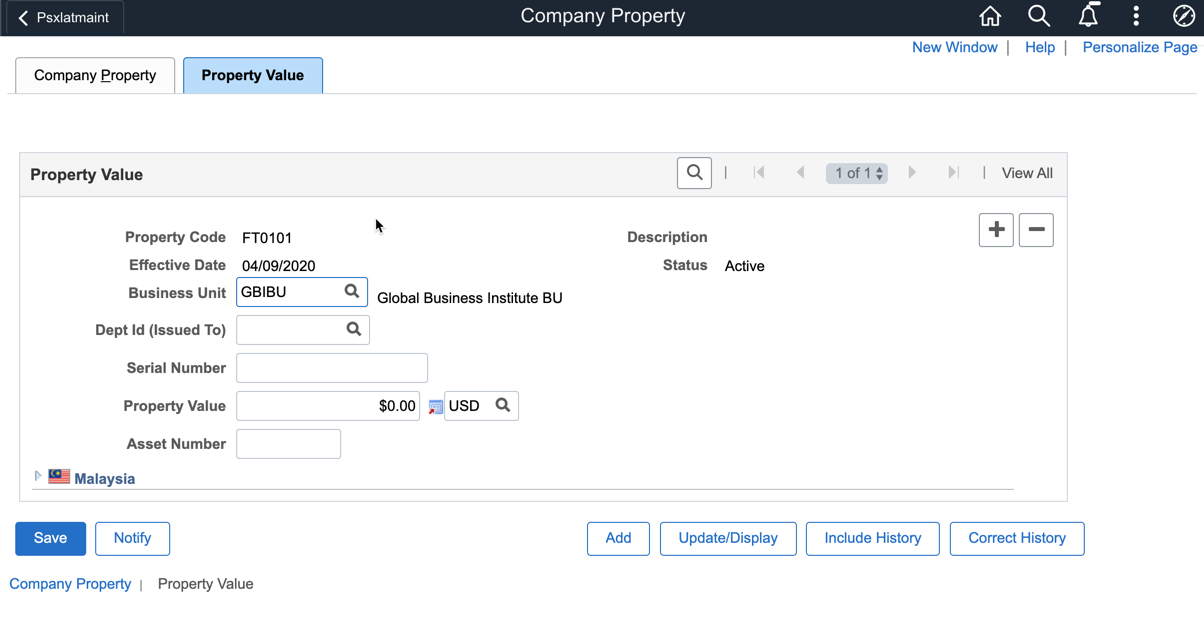Open currency detail icon beside Property Value
Viewport: 1204px width, 642px height.
(x=435, y=406)
